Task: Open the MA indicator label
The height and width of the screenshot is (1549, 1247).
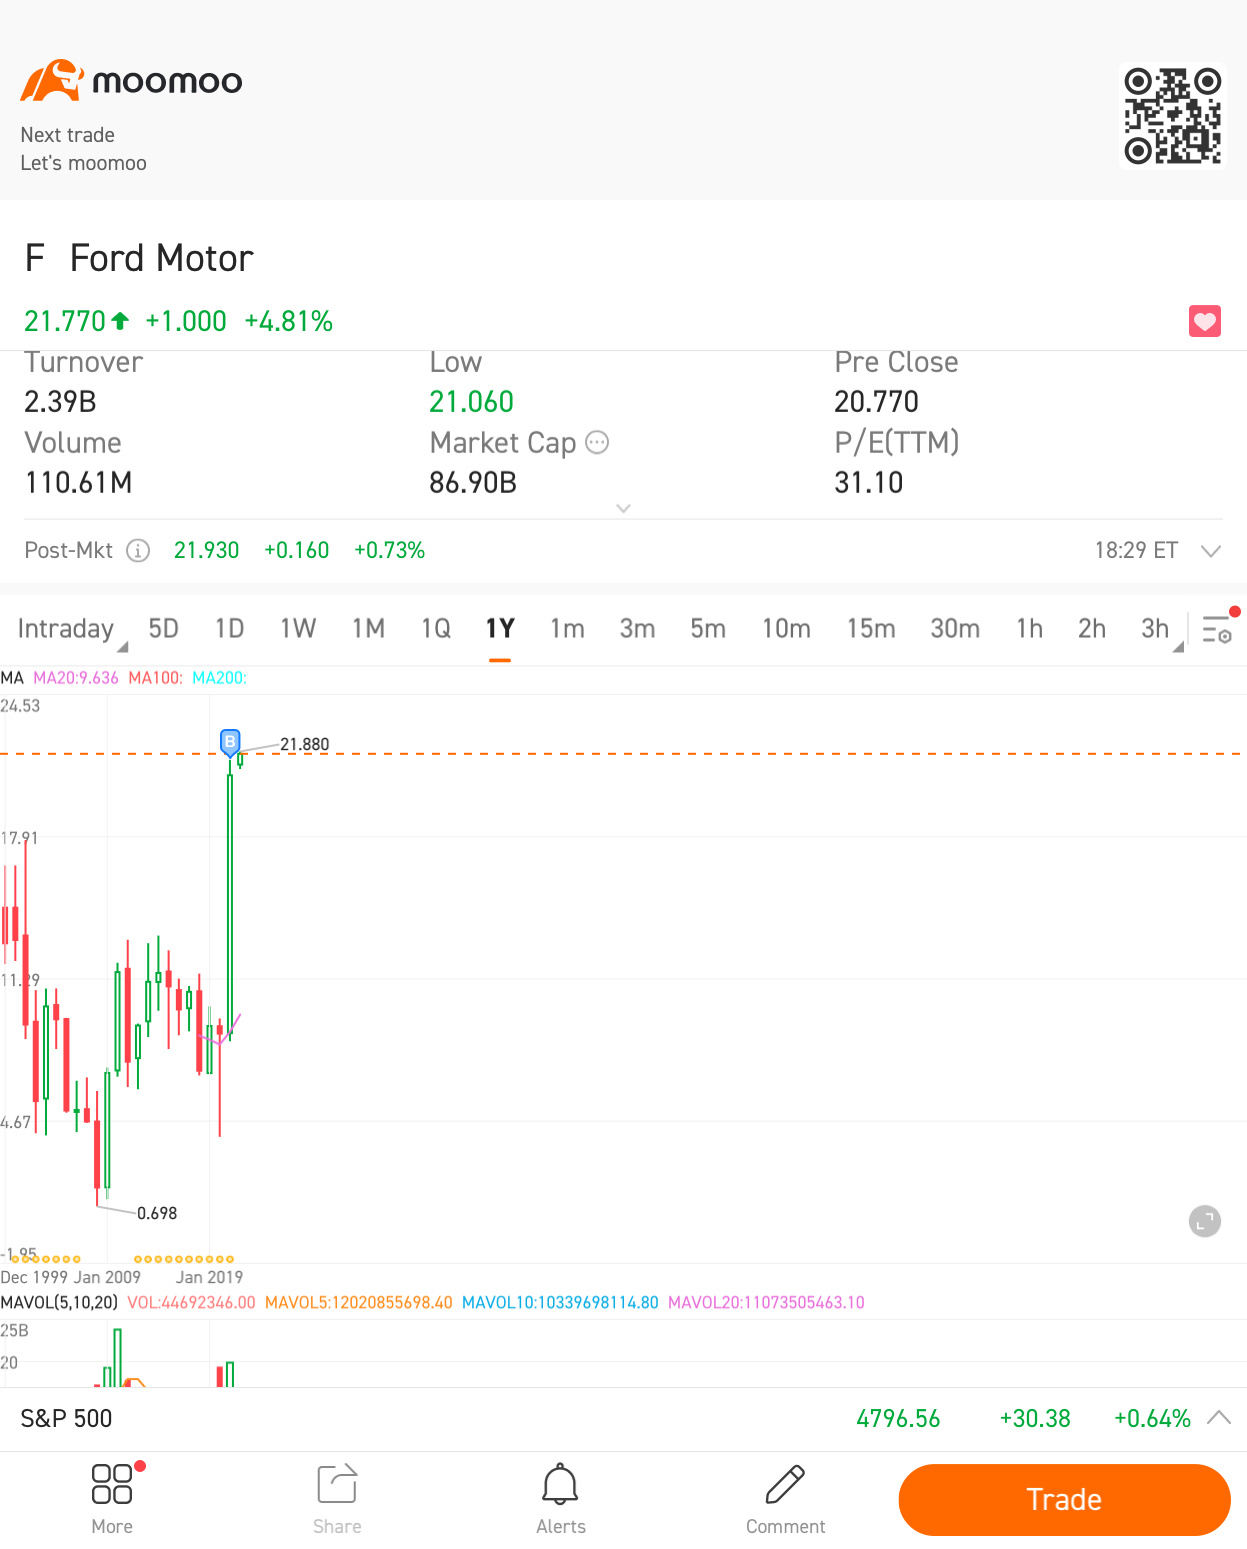Action: (12, 678)
